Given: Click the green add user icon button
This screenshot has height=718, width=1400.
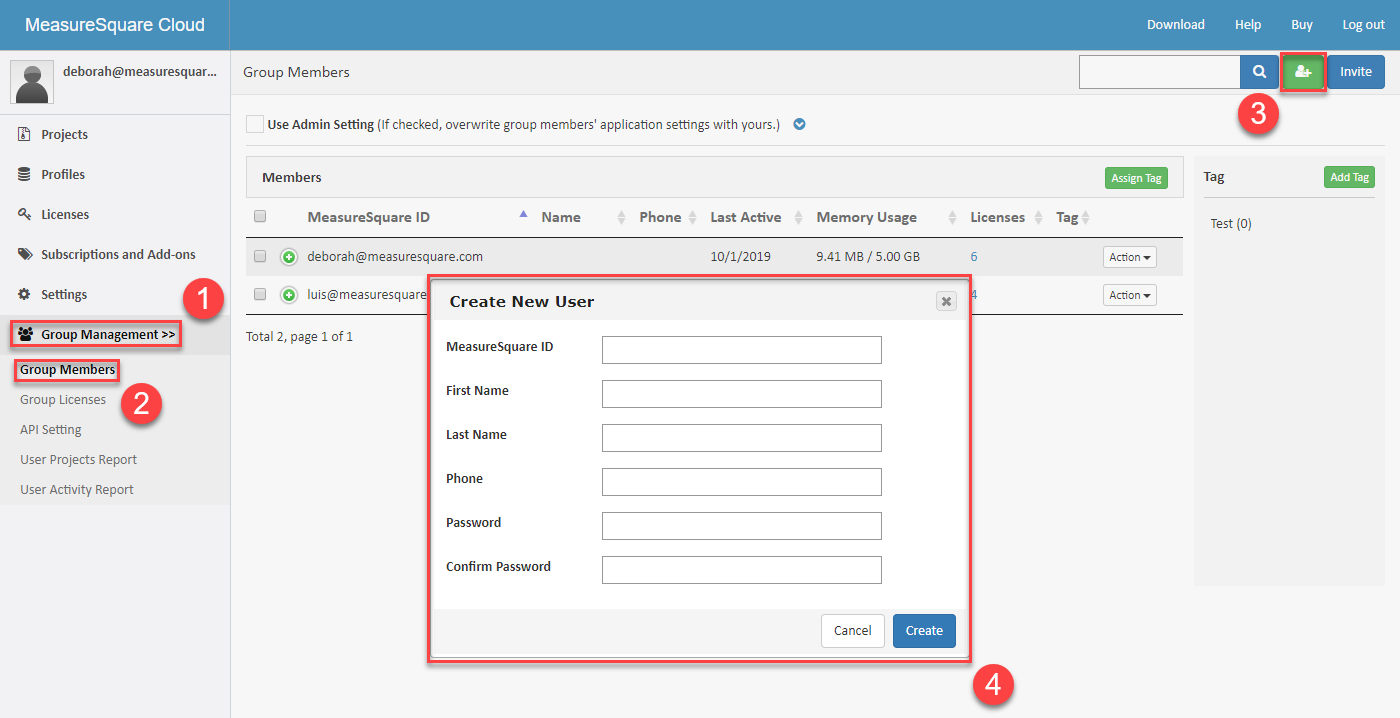Looking at the screenshot, I should [x=1302, y=72].
